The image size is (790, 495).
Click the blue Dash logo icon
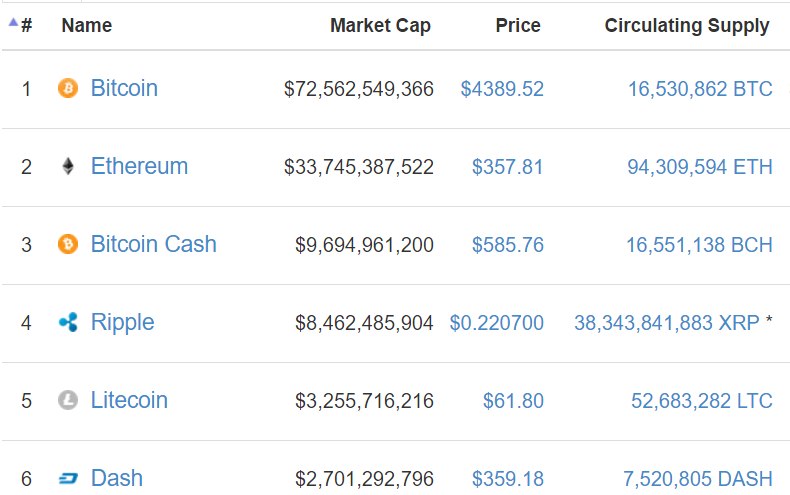pos(68,478)
